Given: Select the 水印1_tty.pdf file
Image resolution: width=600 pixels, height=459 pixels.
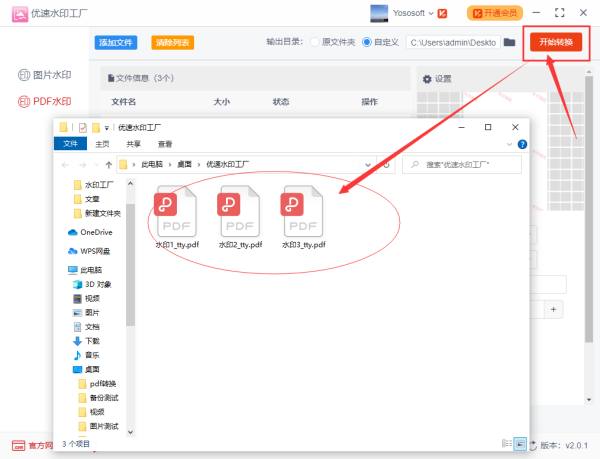Looking at the screenshot, I should click(x=177, y=217).
